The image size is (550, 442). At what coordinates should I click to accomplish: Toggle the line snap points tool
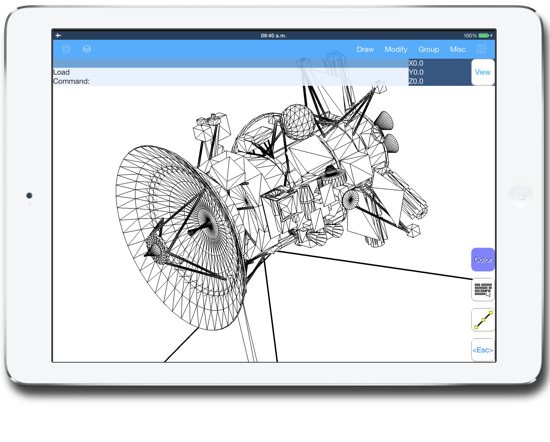[483, 320]
